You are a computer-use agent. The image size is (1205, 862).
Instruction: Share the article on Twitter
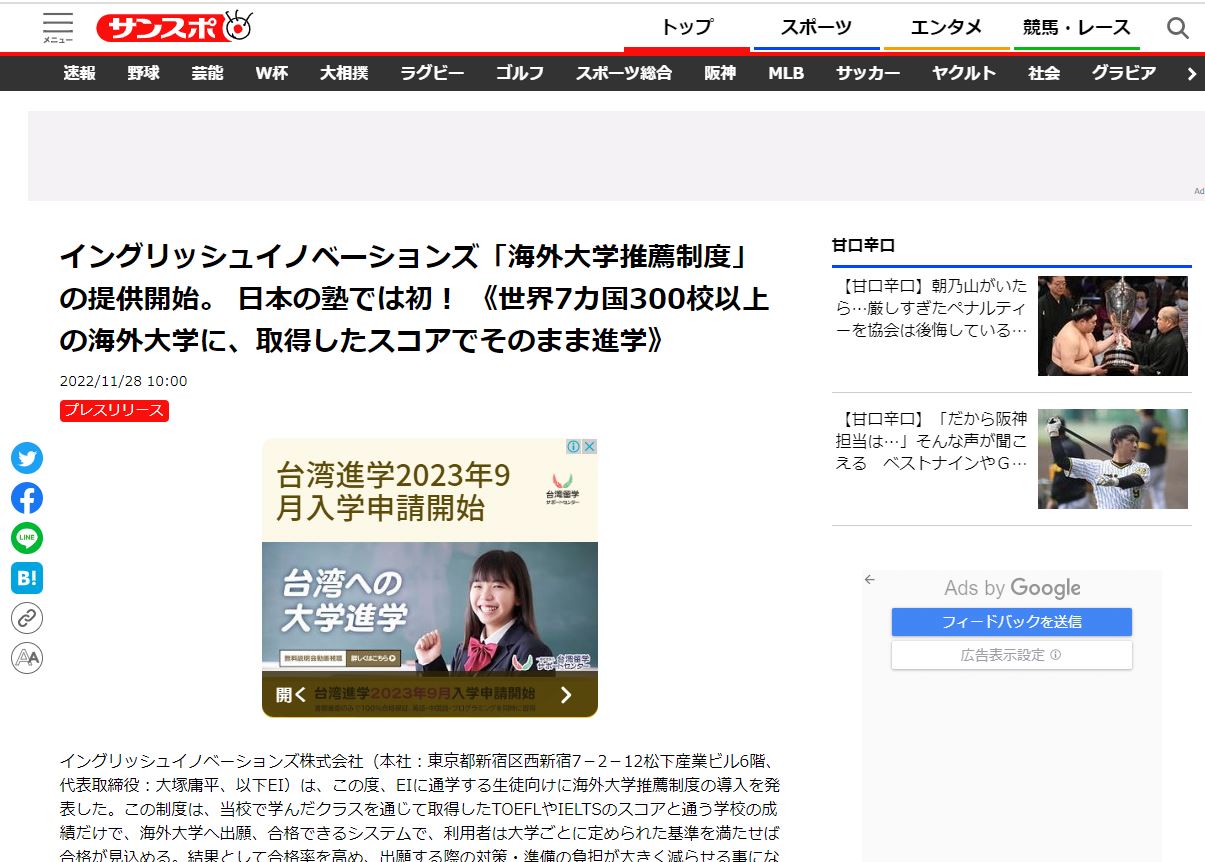tap(27, 458)
